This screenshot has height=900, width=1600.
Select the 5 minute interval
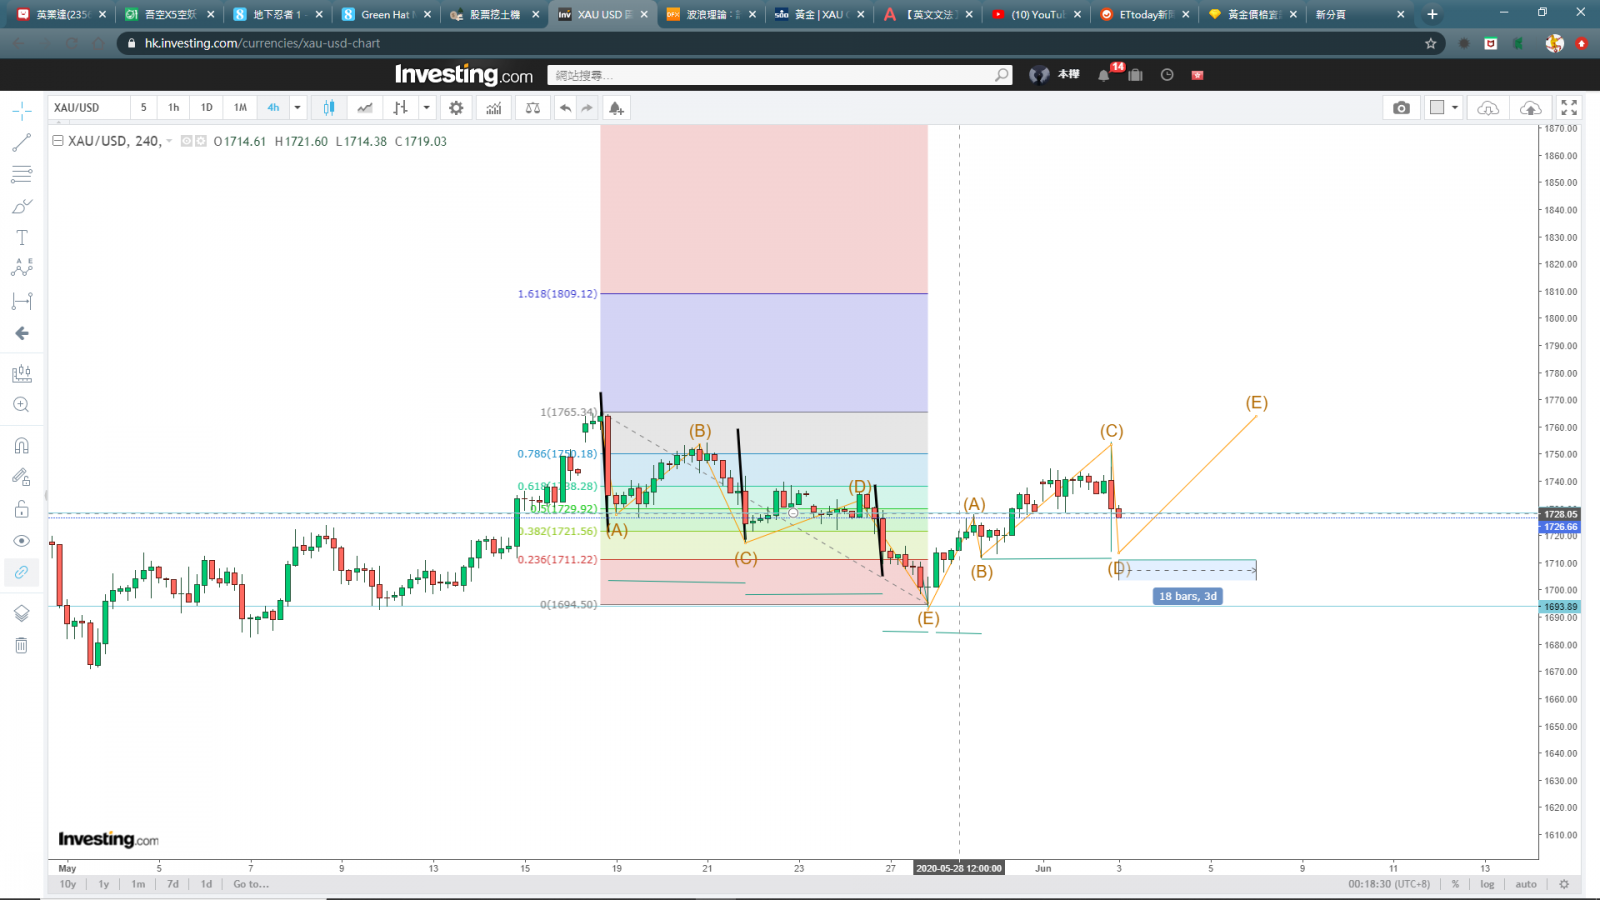(143, 108)
